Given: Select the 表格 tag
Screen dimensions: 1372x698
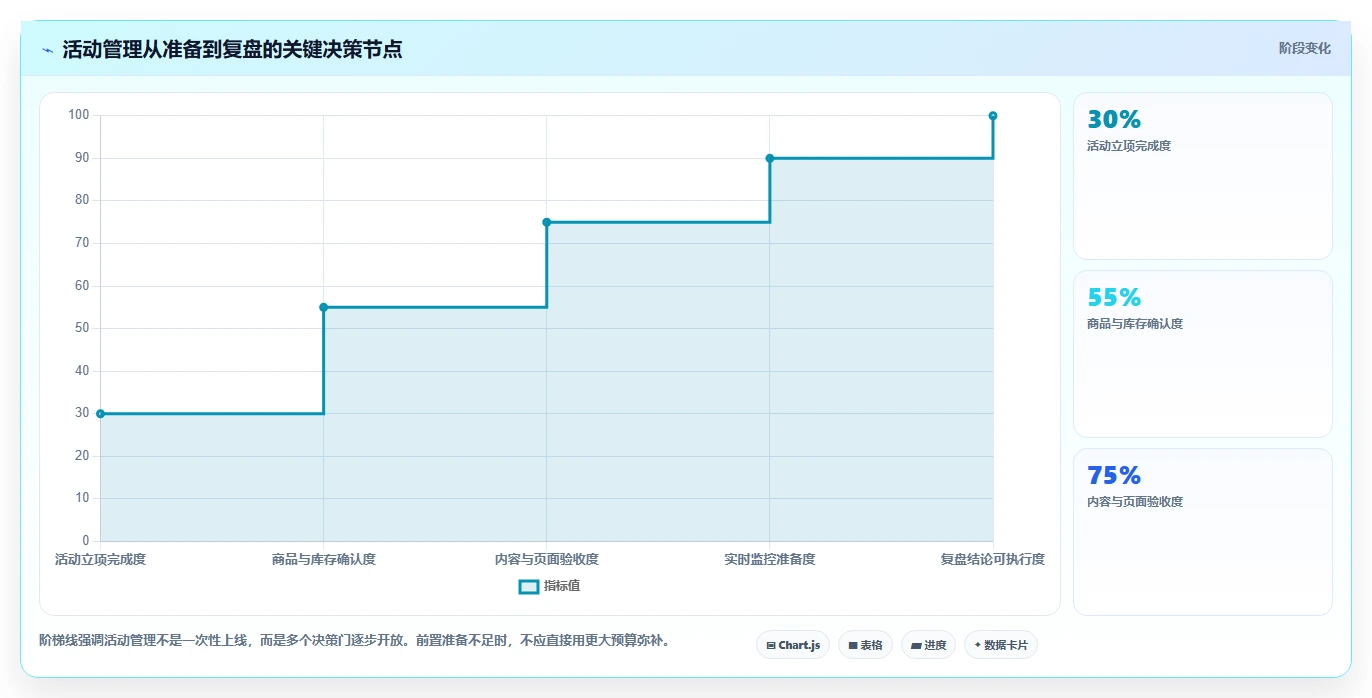Looking at the screenshot, I should click(x=865, y=645).
